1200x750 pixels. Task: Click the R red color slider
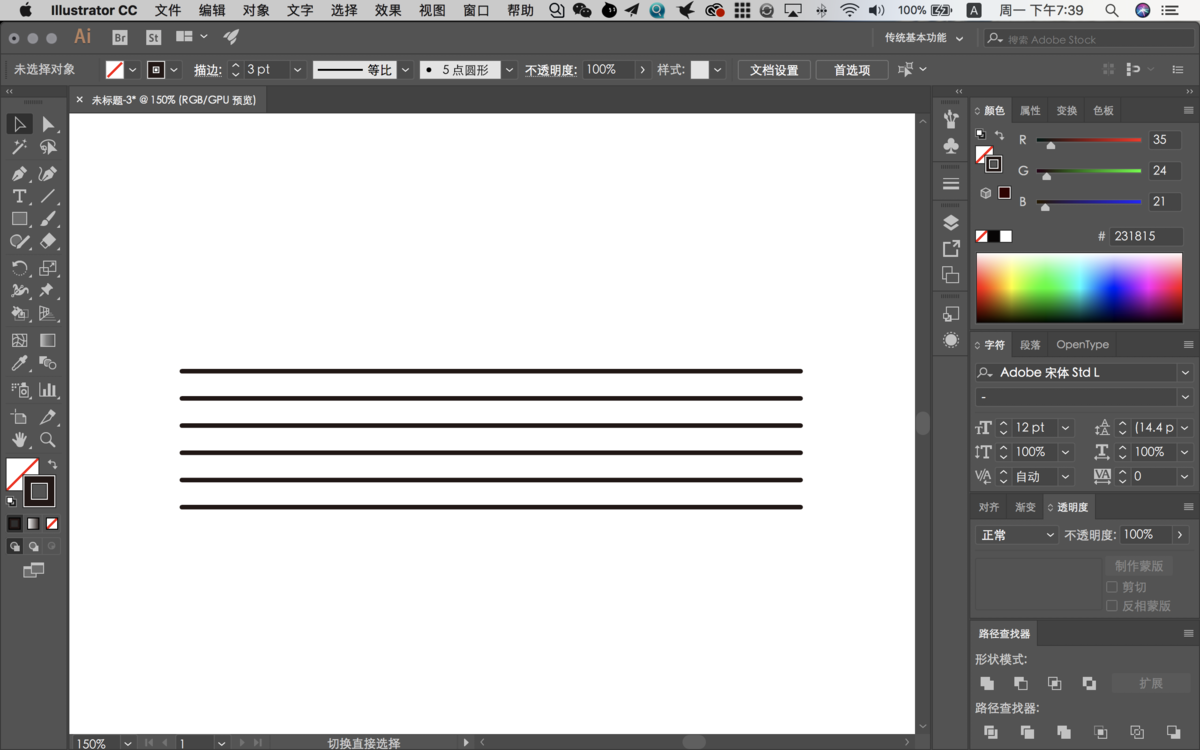click(x=1088, y=140)
